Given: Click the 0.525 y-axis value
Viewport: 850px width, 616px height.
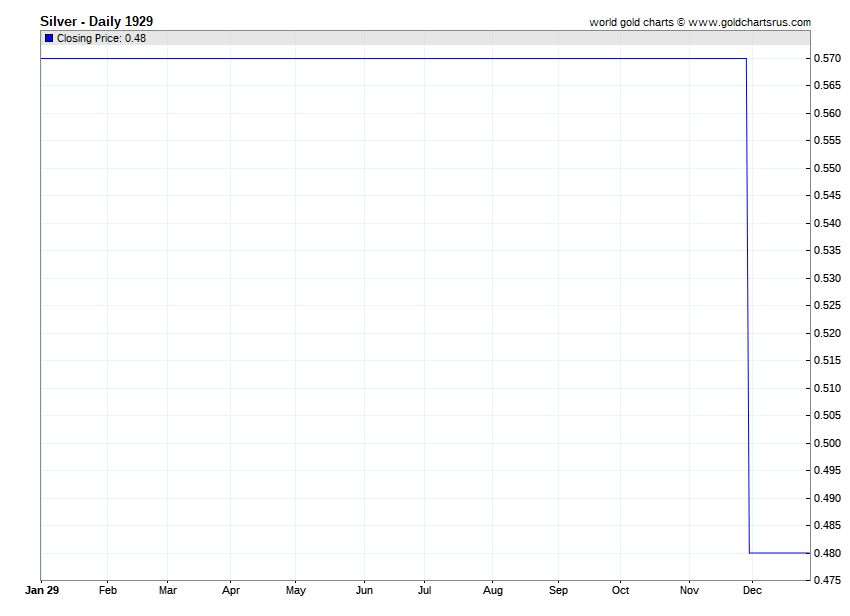Looking at the screenshot, I should coord(827,305).
